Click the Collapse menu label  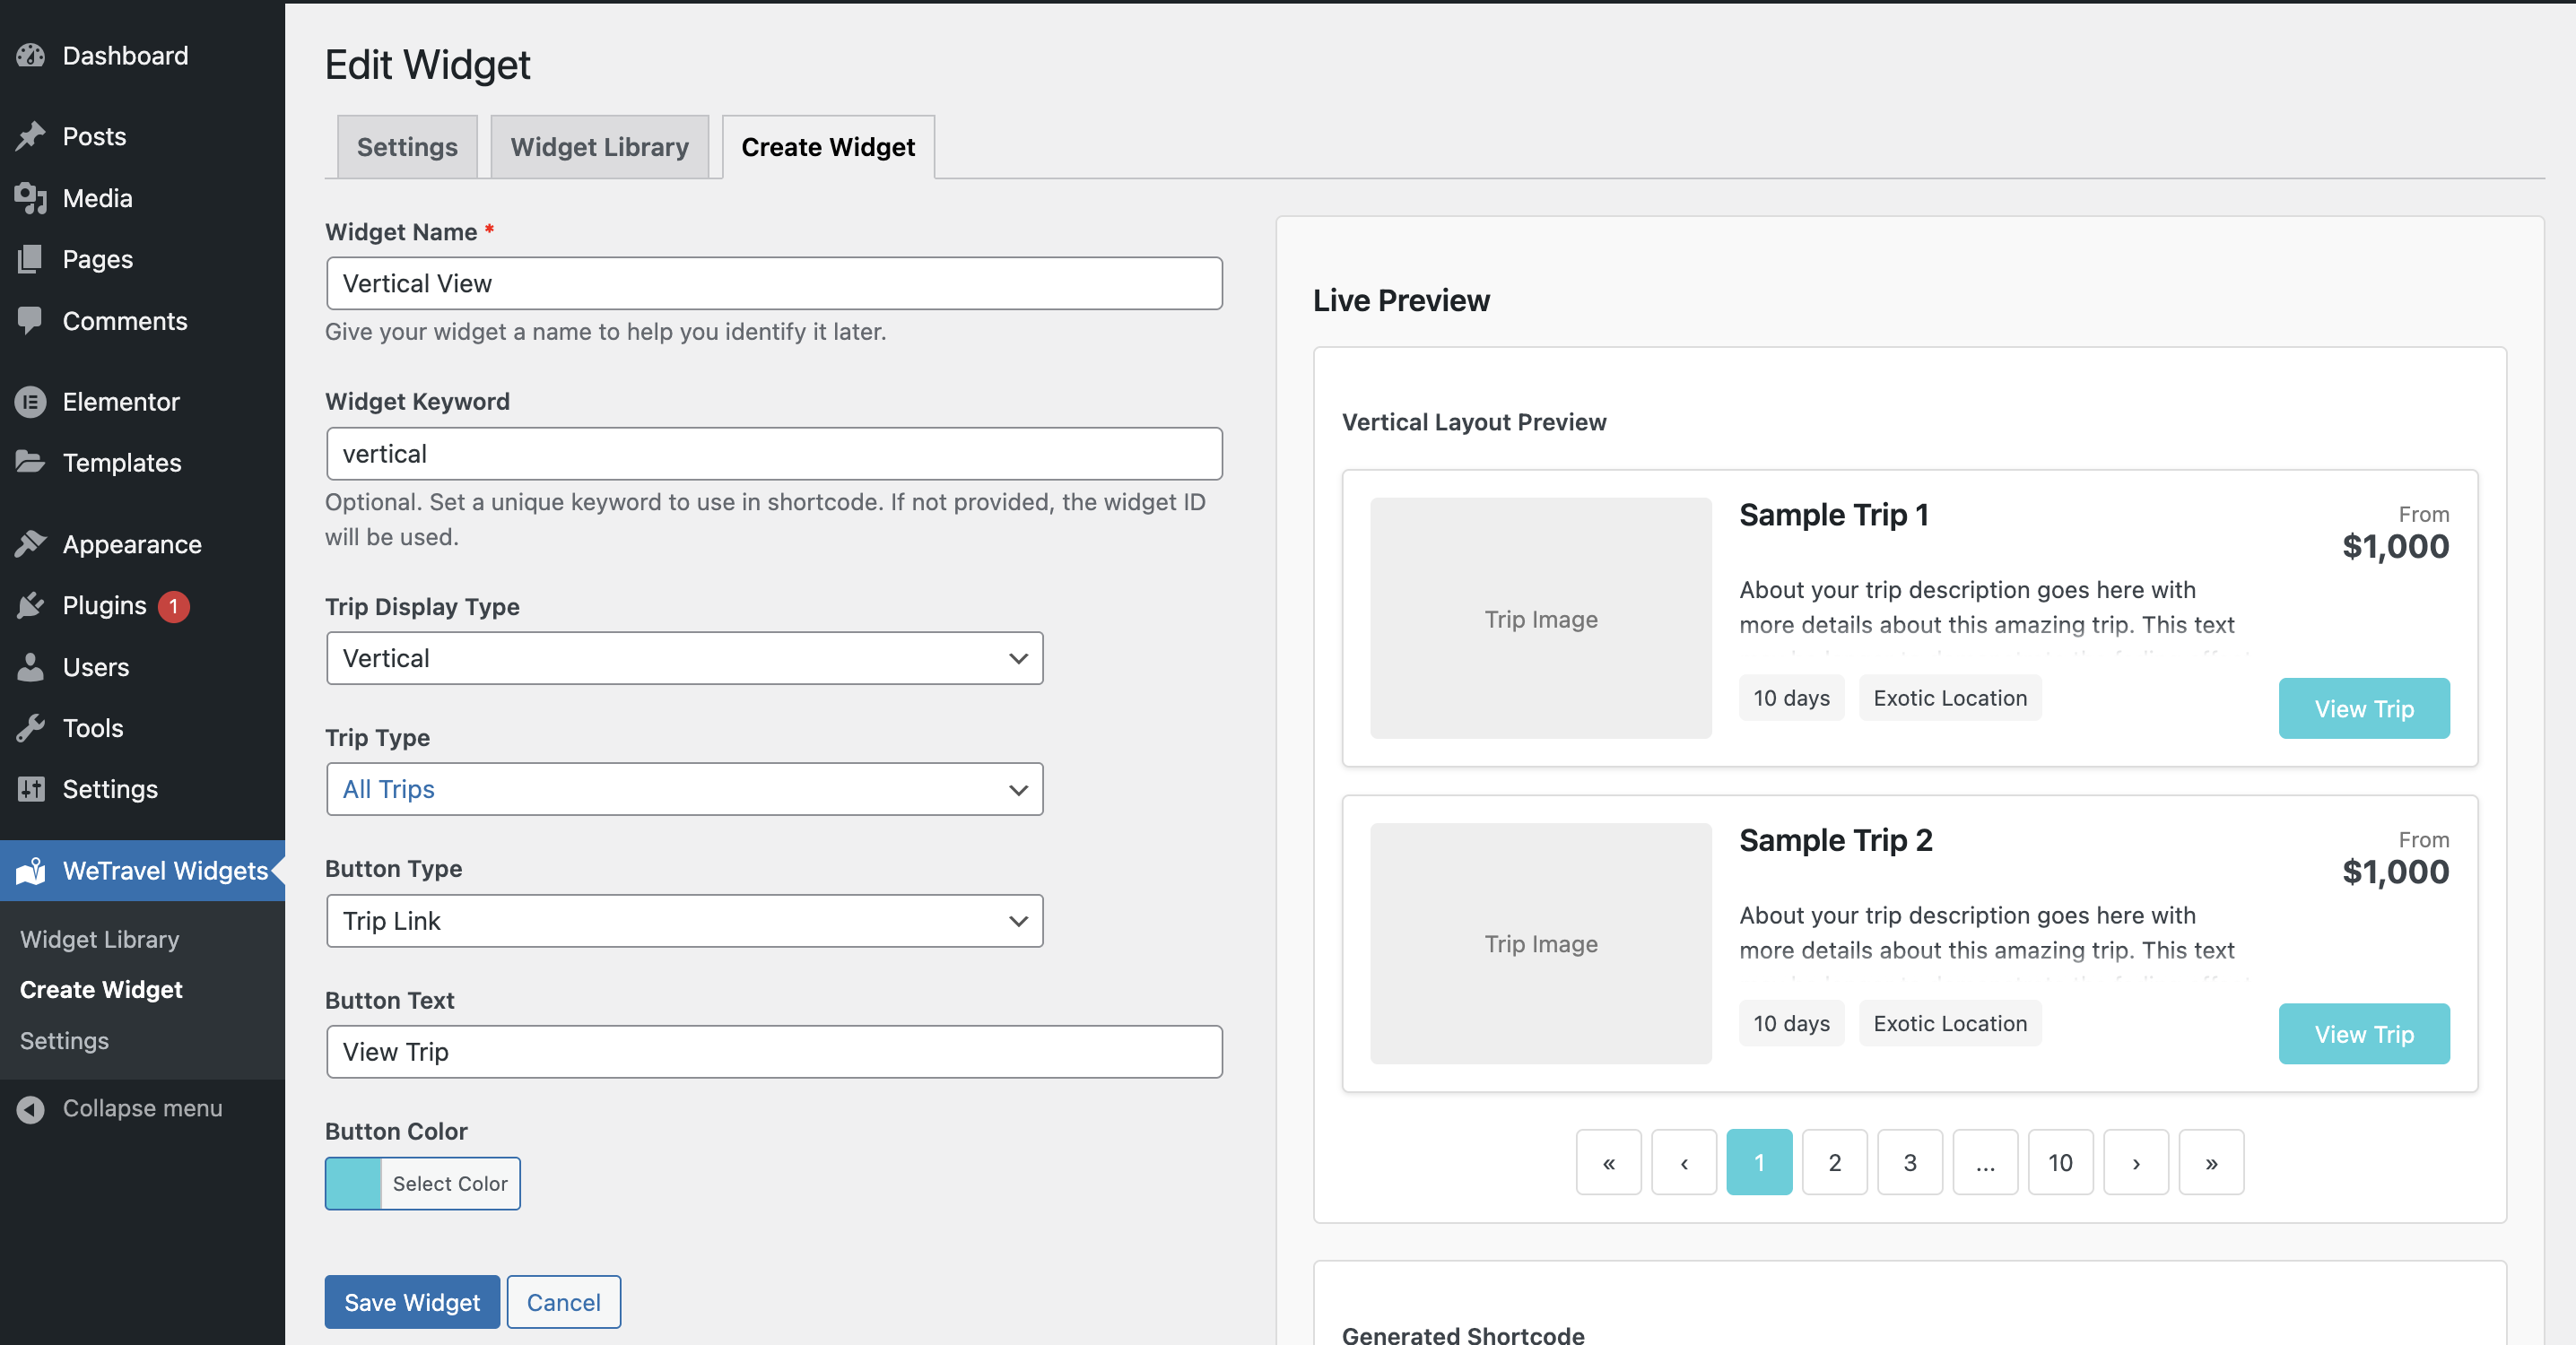click(142, 1108)
